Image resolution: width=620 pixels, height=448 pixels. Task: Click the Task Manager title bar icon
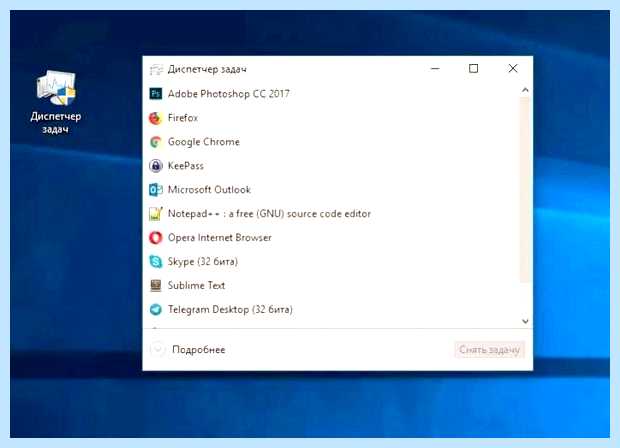pyautogui.click(x=156, y=70)
